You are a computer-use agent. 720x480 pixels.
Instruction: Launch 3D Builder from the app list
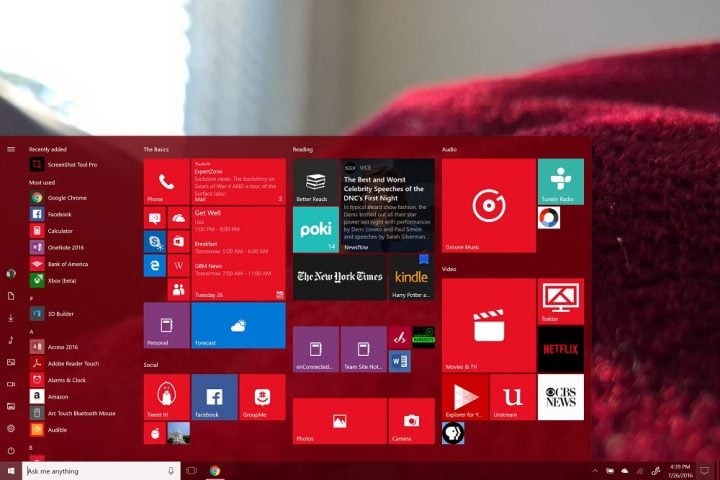[52, 314]
